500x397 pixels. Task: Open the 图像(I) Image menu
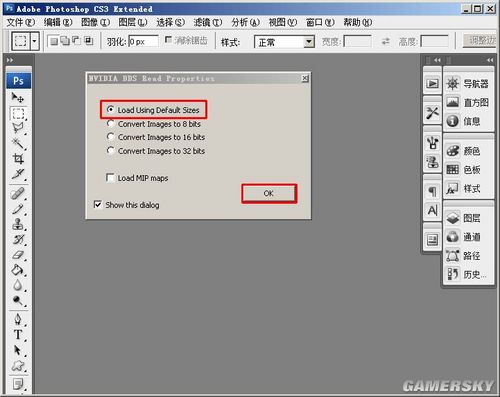tap(96, 22)
